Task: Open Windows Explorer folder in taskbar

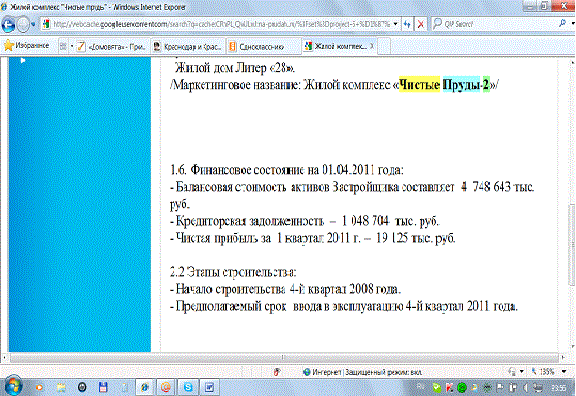Action: pos(61,387)
